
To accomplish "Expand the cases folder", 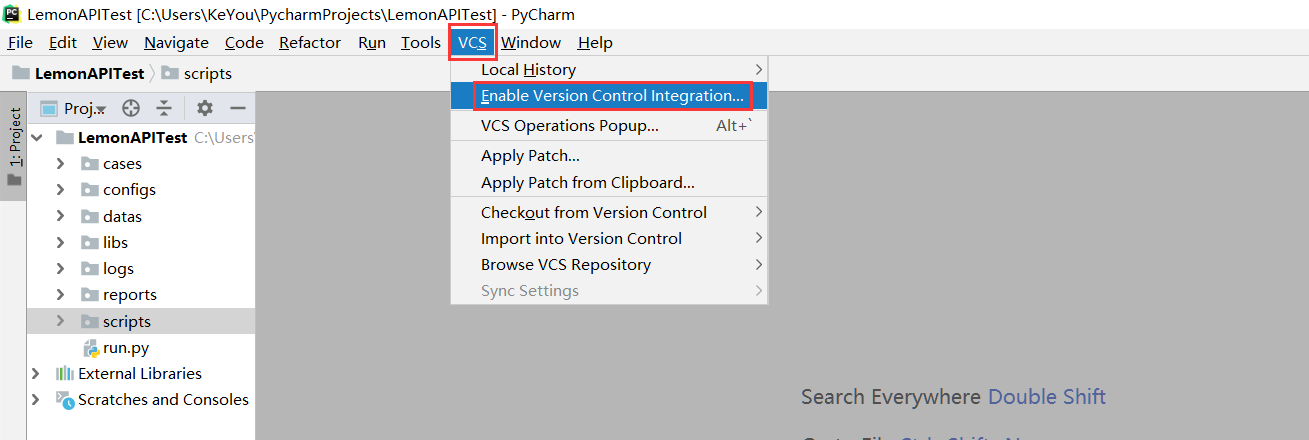I will click(60, 164).
